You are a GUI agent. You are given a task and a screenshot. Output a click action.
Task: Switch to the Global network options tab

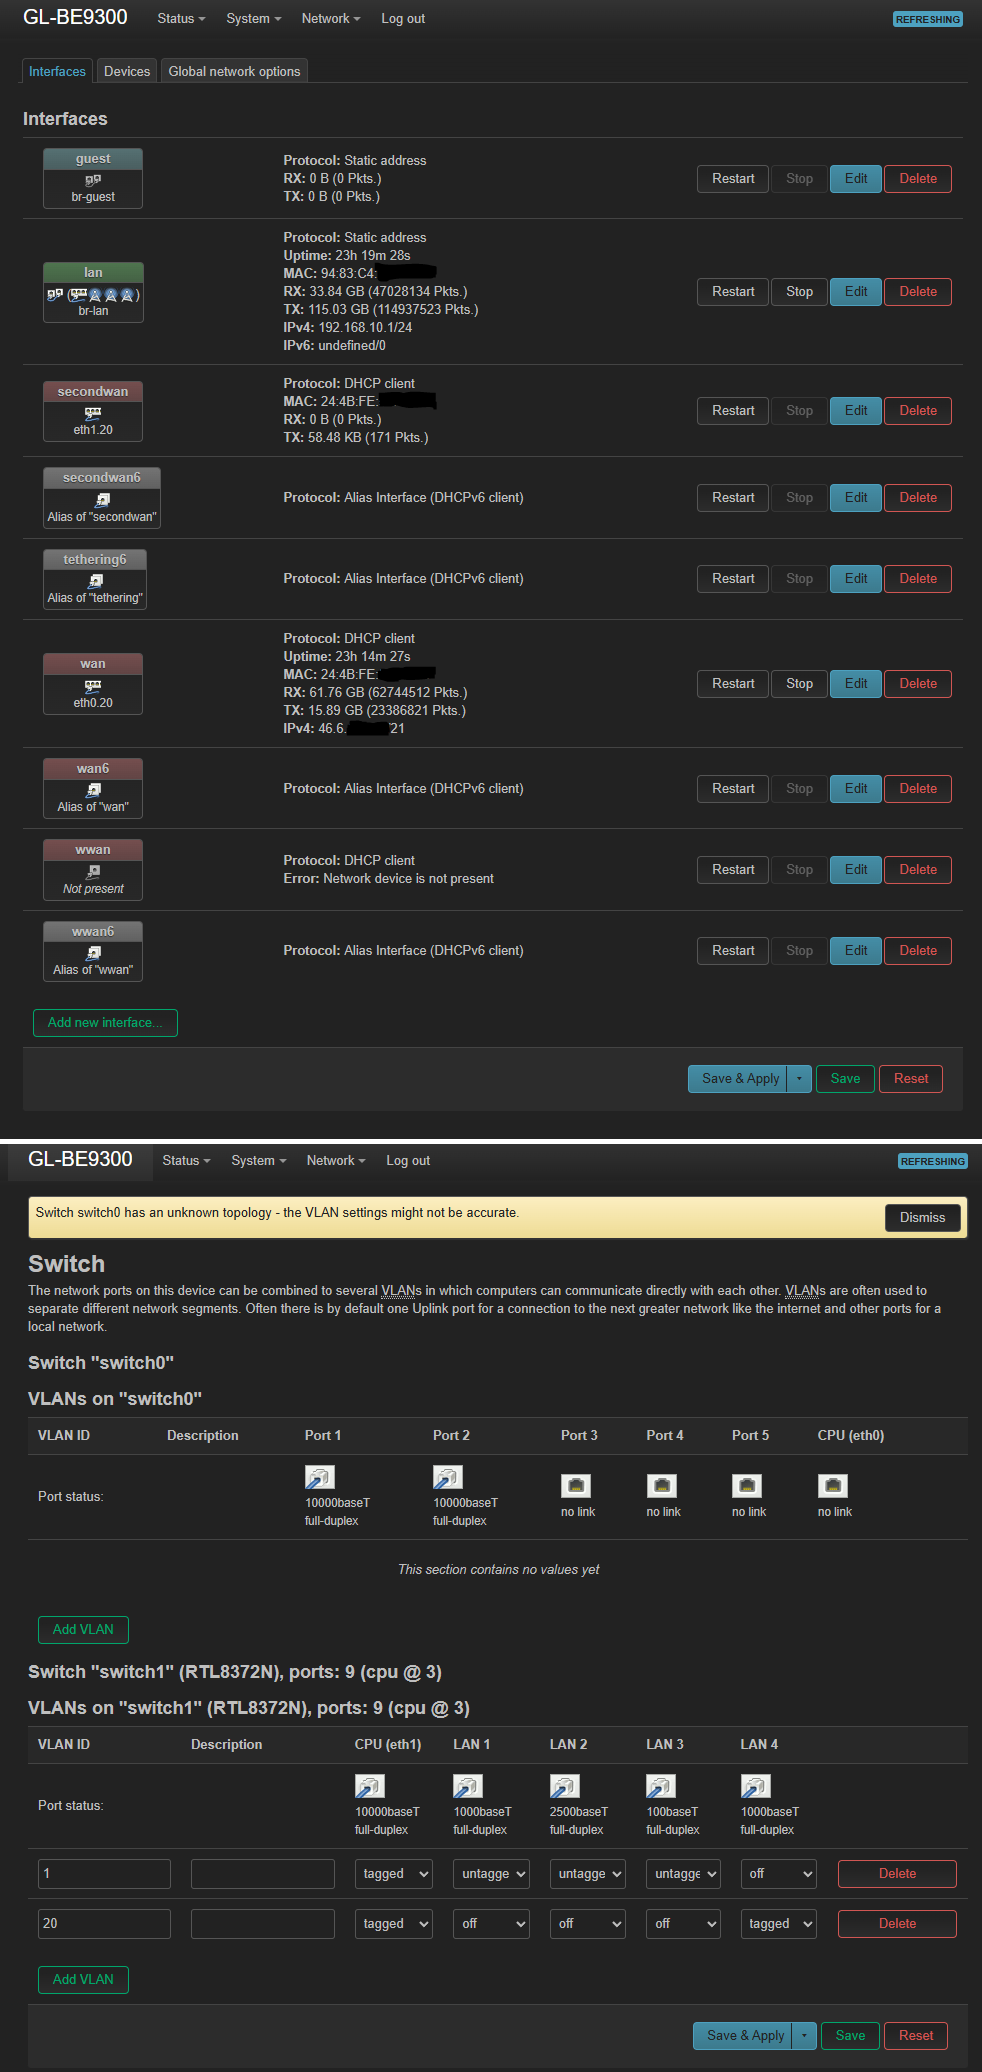(234, 71)
